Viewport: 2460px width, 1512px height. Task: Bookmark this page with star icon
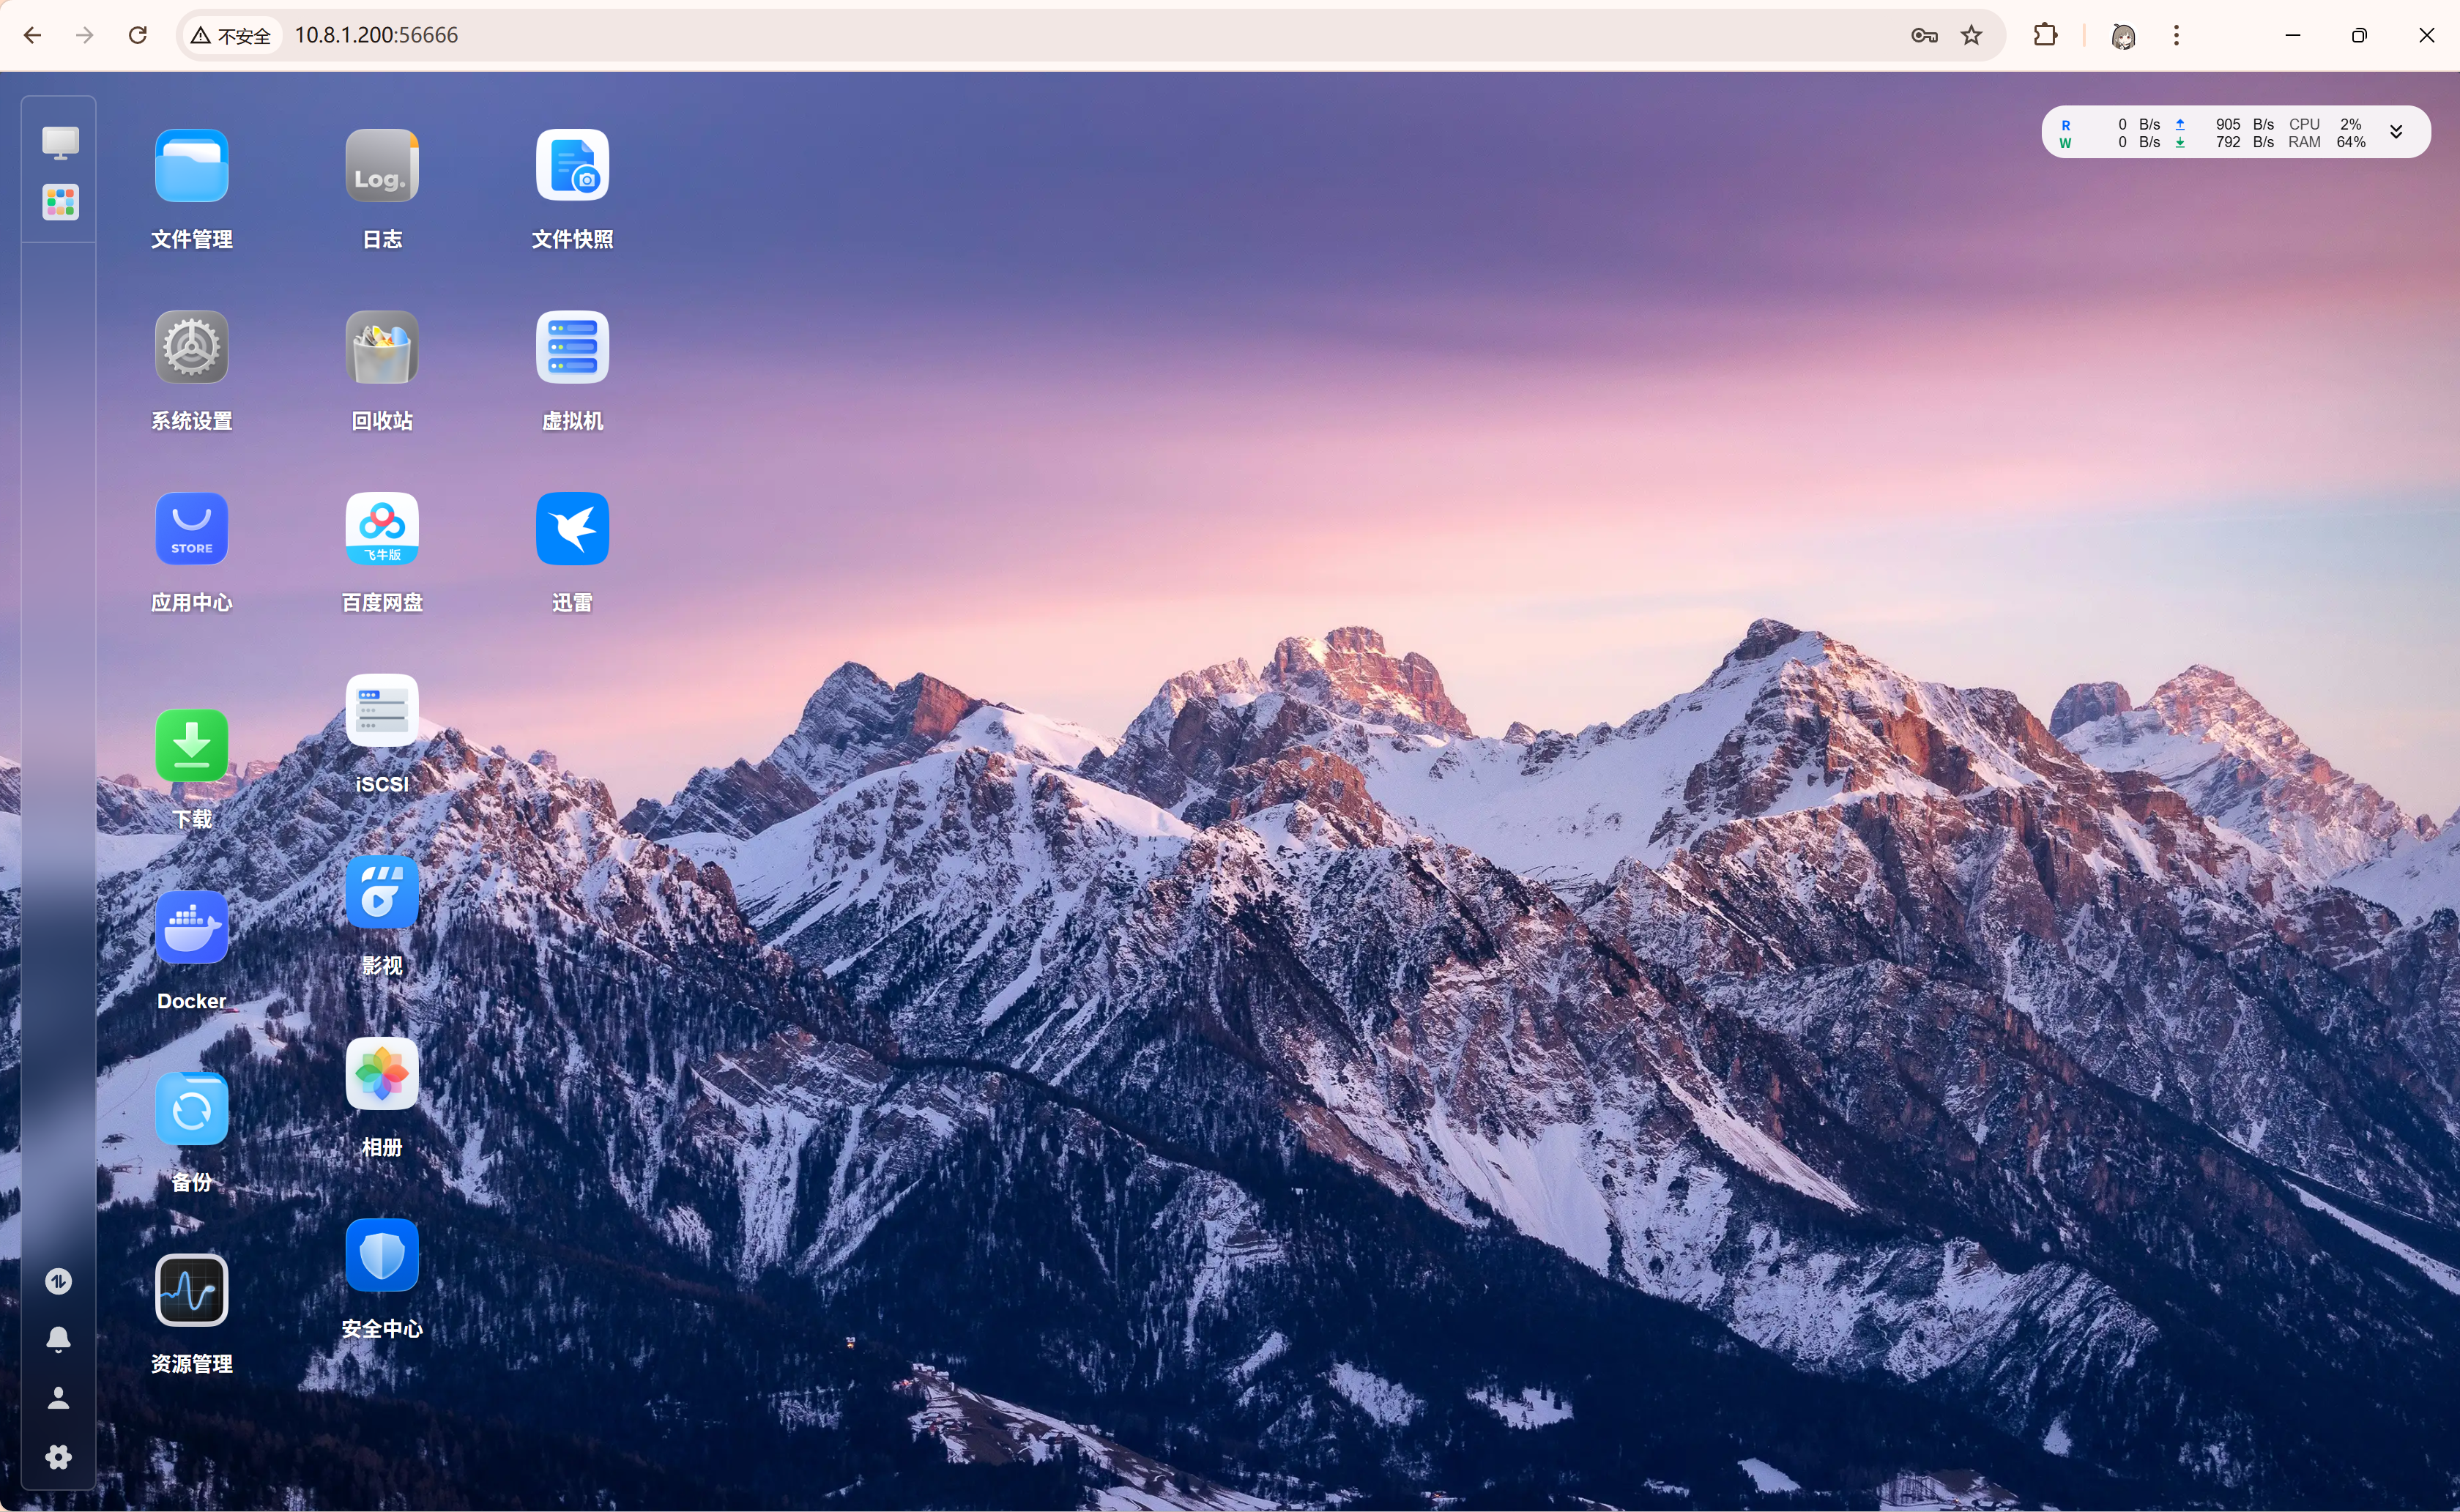(x=1971, y=36)
